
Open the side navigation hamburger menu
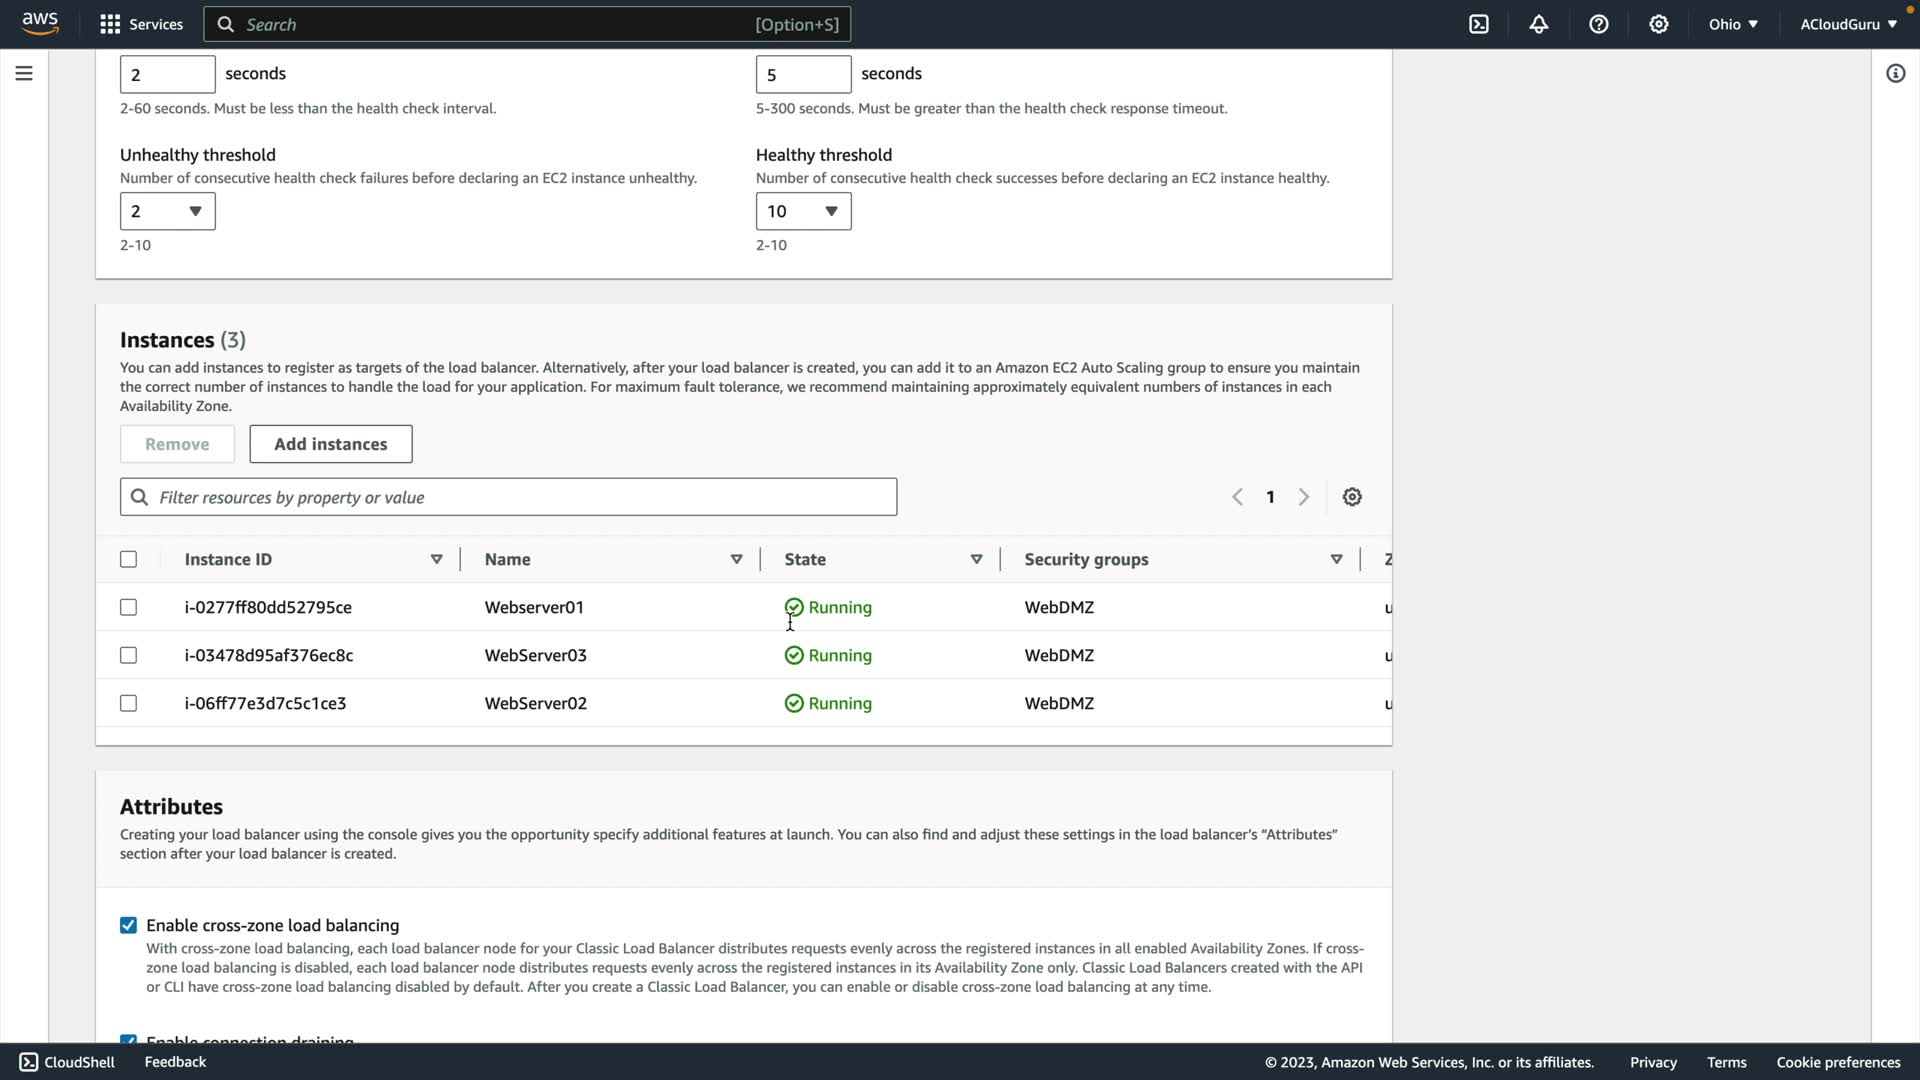pyautogui.click(x=24, y=73)
